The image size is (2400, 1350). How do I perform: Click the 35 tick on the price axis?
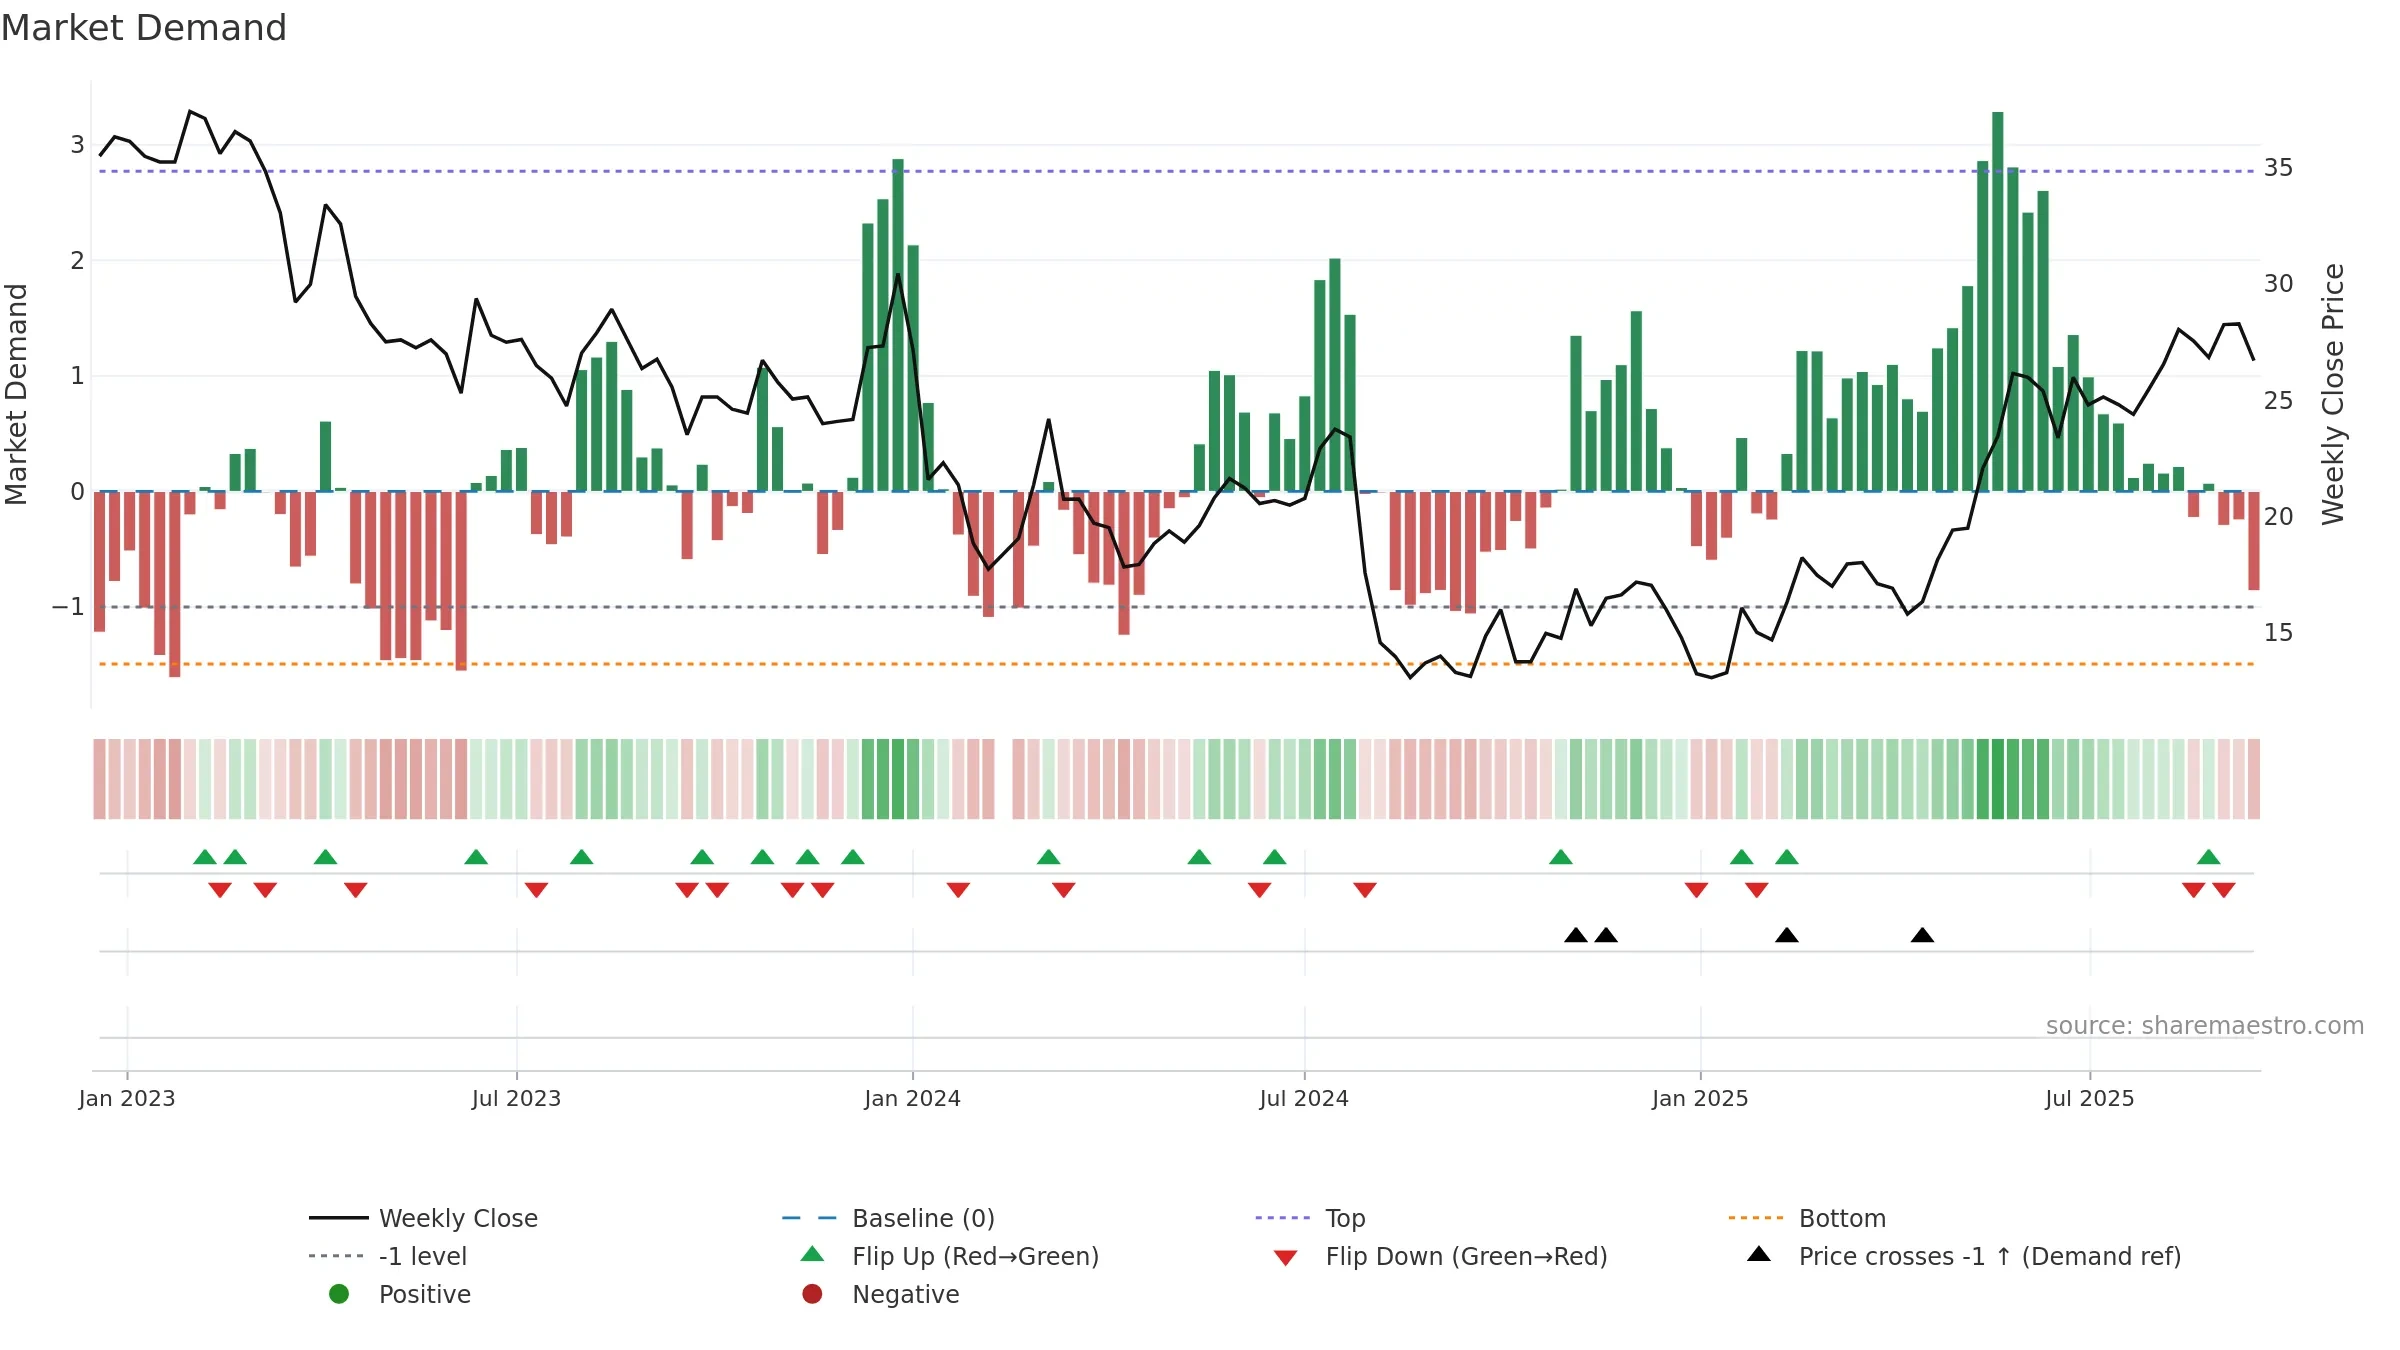2278,167
